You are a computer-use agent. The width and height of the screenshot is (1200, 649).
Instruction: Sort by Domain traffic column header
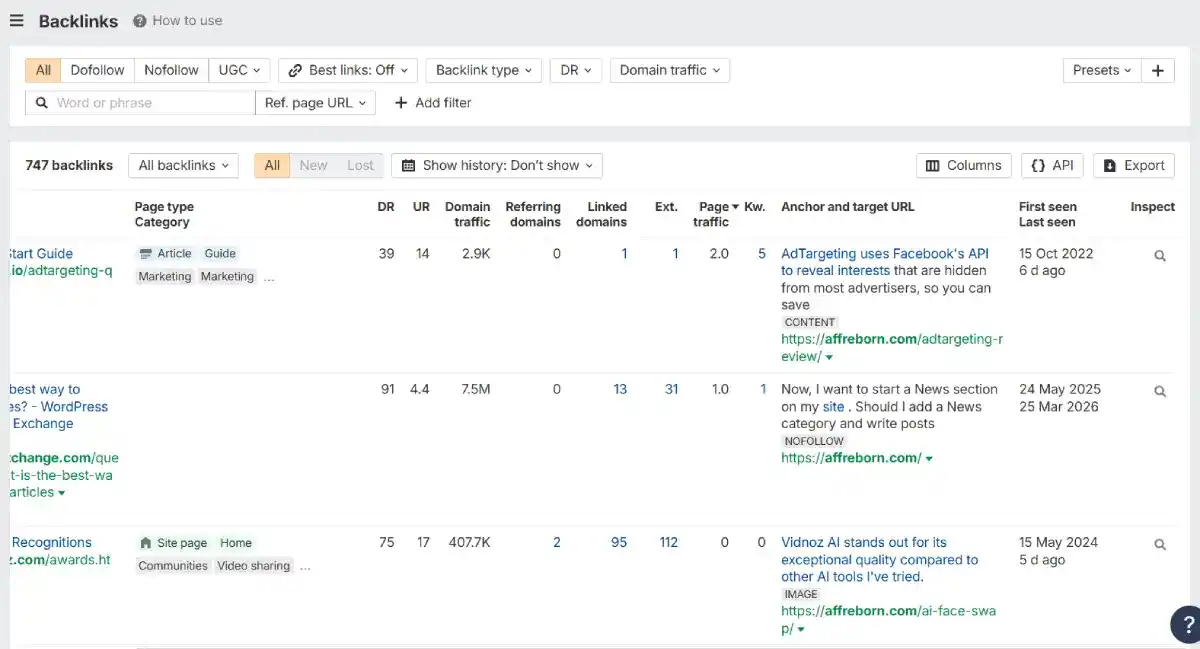tap(468, 214)
